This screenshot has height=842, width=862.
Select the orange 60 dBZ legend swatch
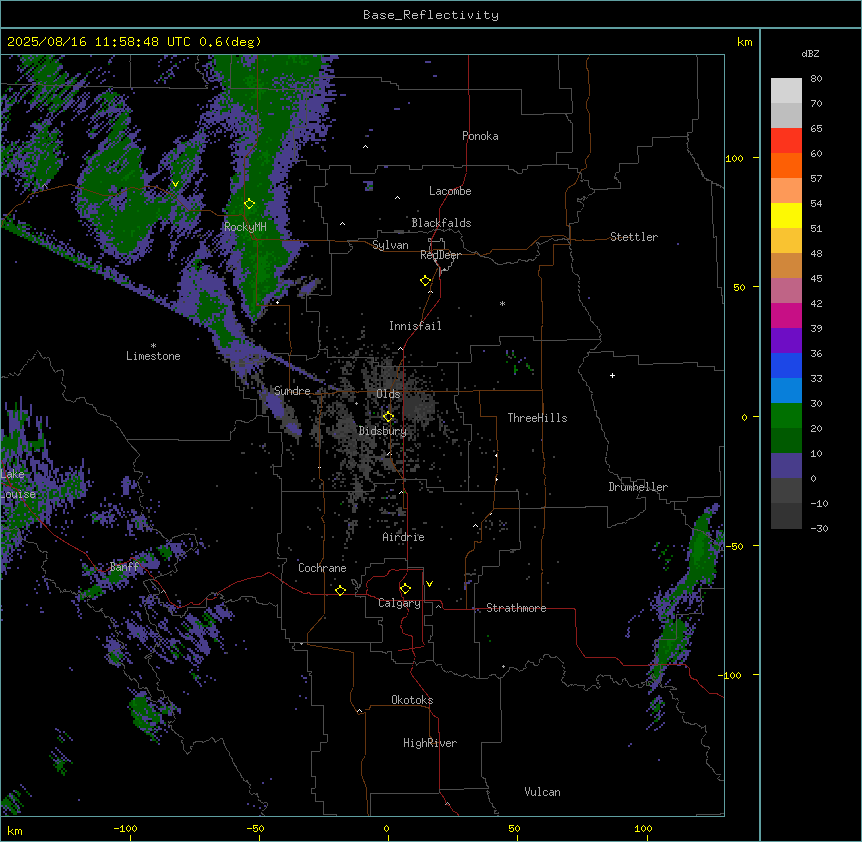pos(786,165)
